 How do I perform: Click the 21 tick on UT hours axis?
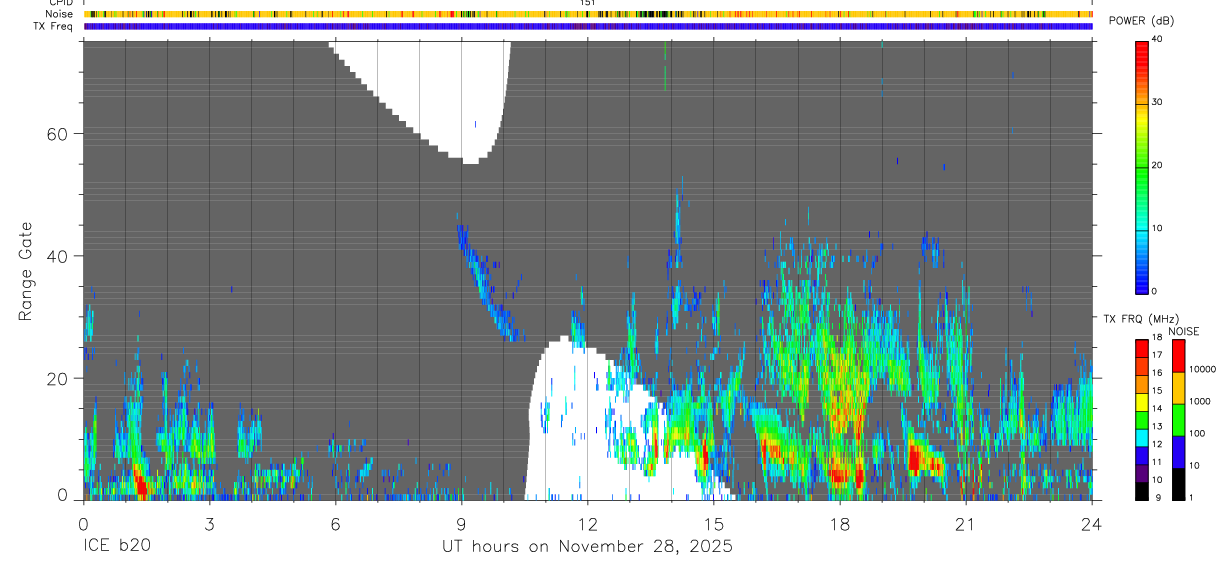click(965, 523)
